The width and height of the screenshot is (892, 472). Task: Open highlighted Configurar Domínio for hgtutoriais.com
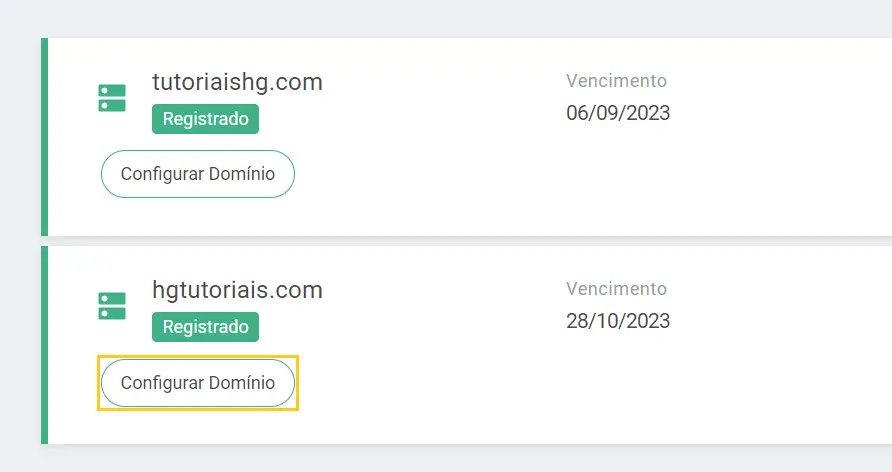[x=198, y=383]
